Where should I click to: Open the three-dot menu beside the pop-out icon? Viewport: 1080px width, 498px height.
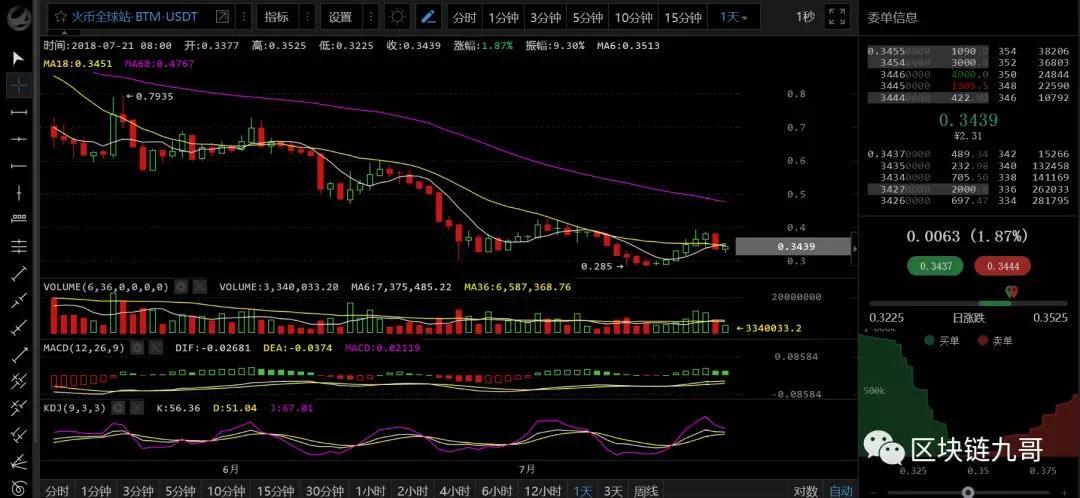pos(242,17)
